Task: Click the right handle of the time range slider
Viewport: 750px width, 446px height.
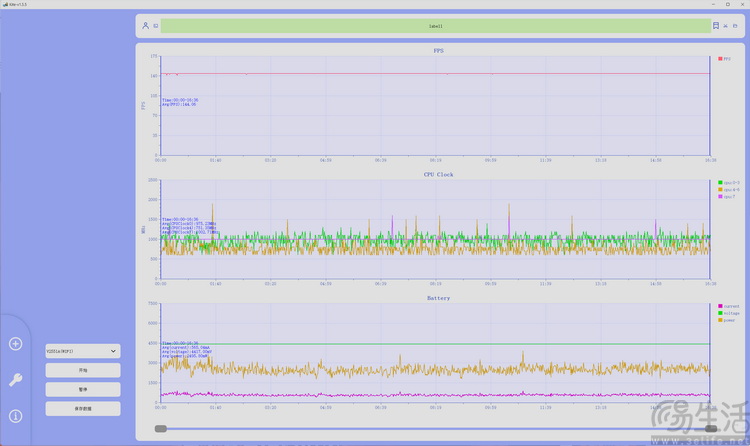Action: point(710,428)
